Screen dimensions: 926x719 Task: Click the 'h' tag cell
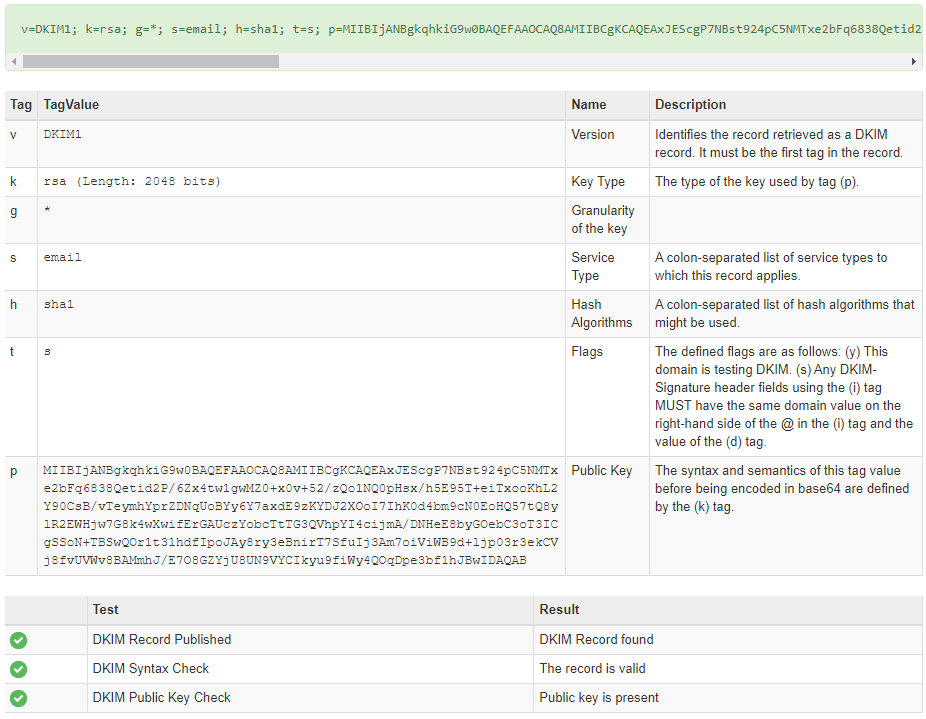[x=14, y=304]
